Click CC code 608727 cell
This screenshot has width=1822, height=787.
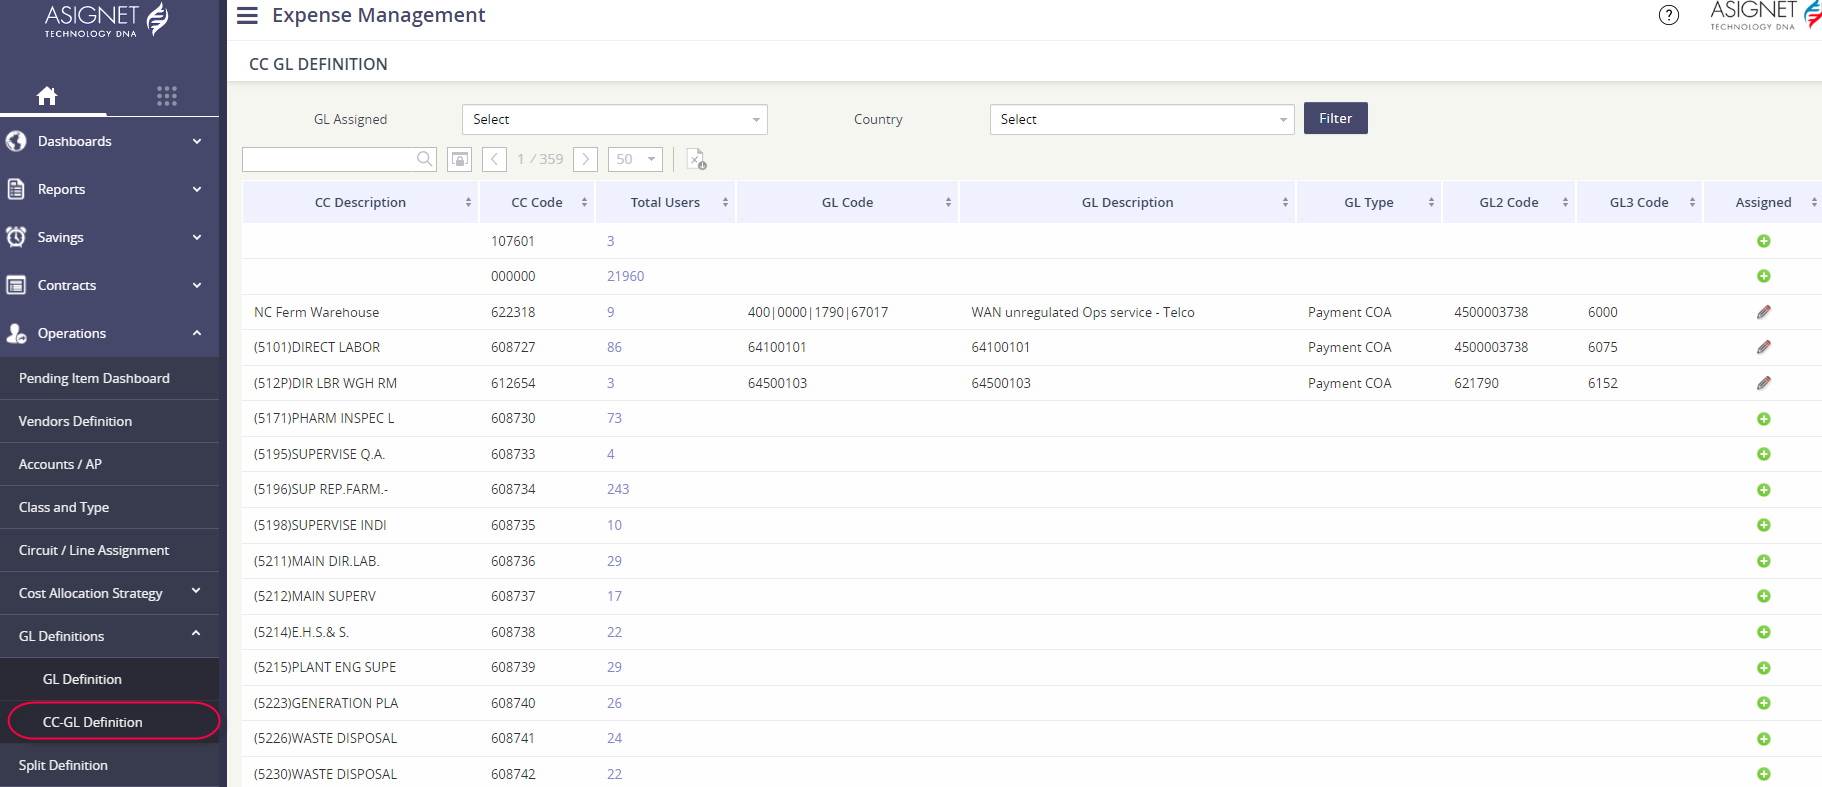(x=513, y=347)
